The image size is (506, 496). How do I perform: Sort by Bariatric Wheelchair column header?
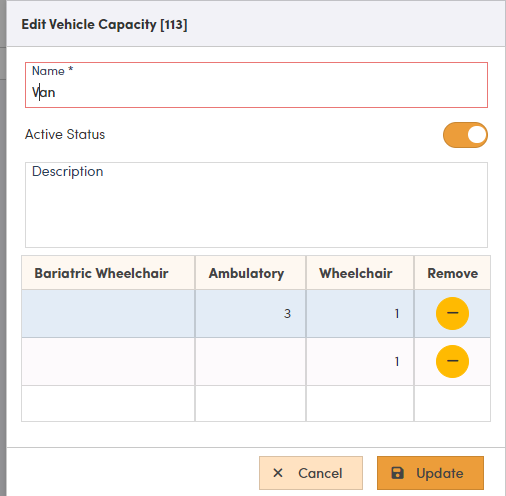coord(108,273)
